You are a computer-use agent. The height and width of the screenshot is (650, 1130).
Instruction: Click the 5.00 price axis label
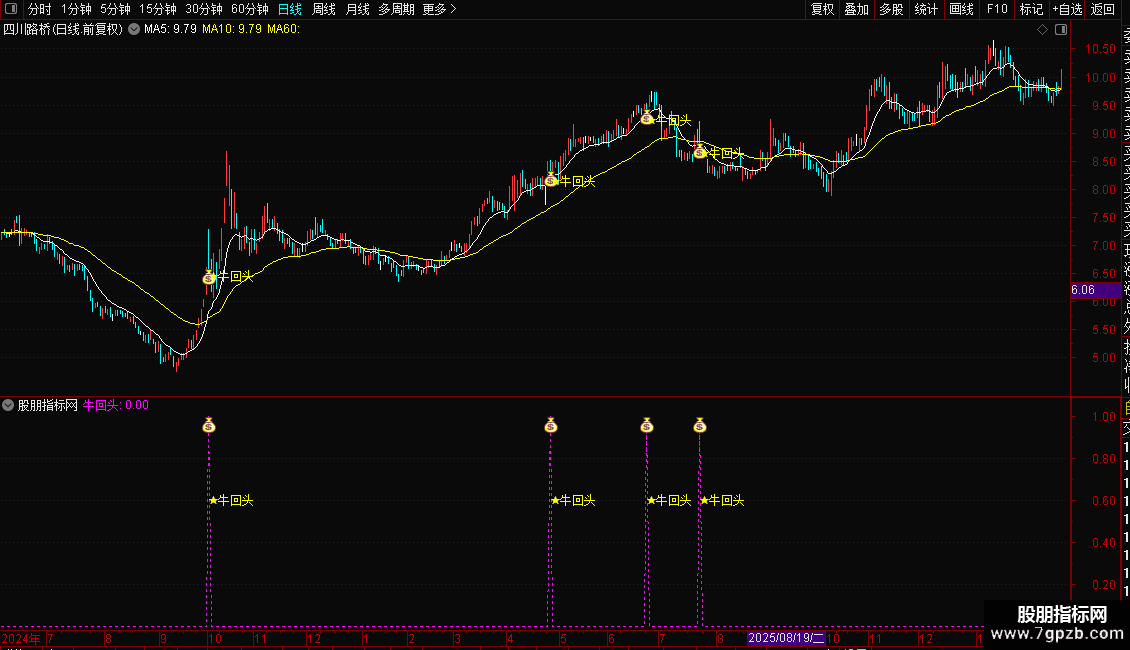tap(1103, 357)
